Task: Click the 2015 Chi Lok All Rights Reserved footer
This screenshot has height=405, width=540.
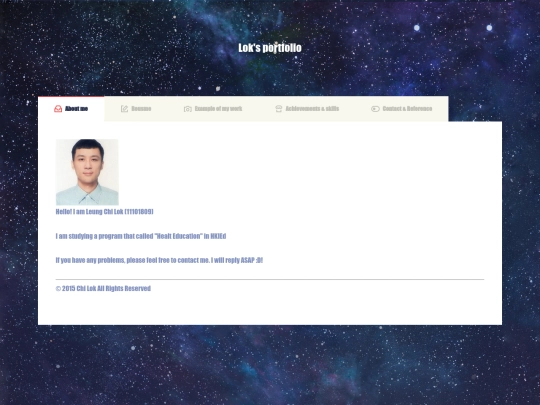Action: 103,288
